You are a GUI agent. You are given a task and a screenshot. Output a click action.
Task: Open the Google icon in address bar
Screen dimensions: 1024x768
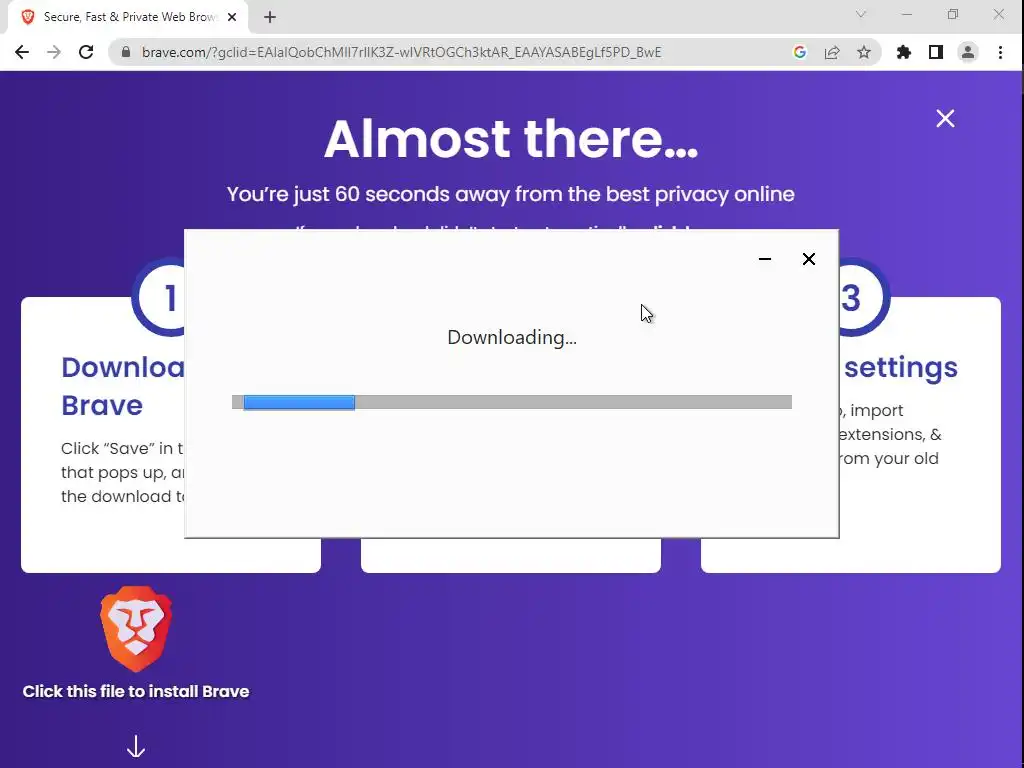(x=799, y=52)
